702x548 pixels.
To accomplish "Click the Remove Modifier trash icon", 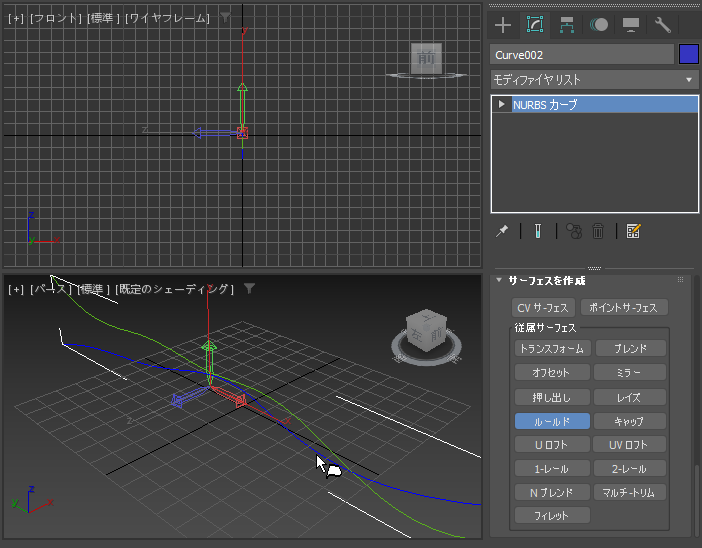I will coord(598,231).
